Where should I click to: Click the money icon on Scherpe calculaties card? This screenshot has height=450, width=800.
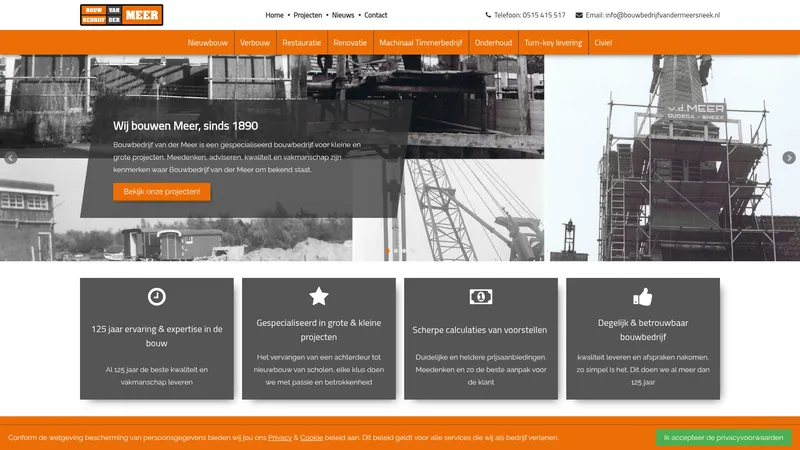[x=481, y=296]
